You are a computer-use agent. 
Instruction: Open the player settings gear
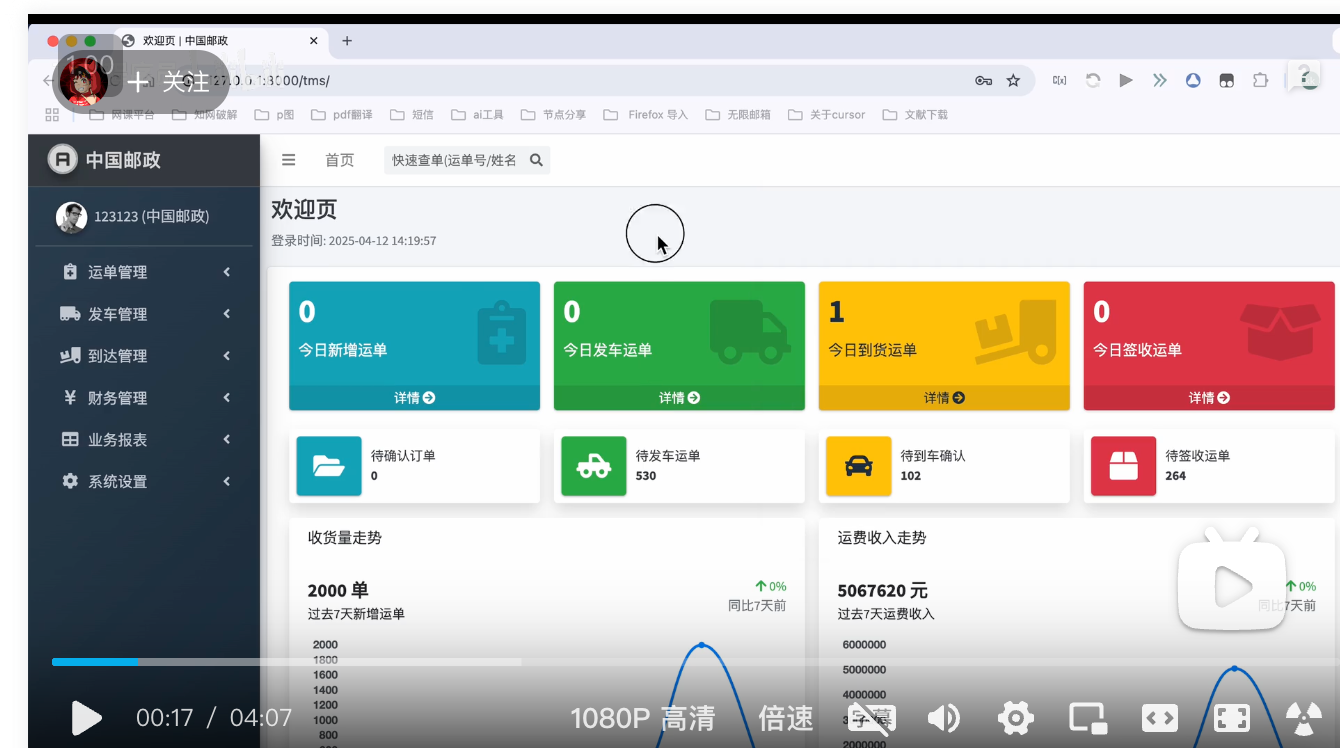1015,718
